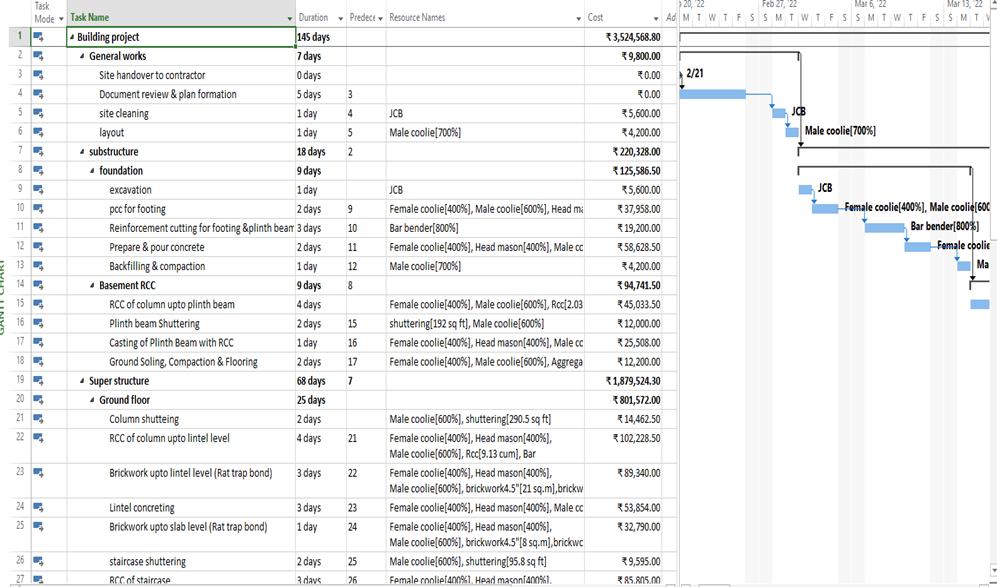Collapse the substructure summary task
The image size is (997, 587).
(x=83, y=151)
